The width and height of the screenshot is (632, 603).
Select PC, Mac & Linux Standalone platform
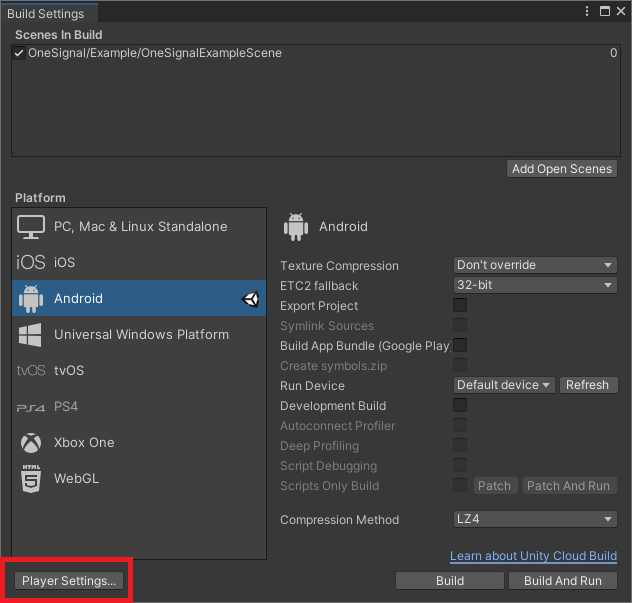(139, 227)
